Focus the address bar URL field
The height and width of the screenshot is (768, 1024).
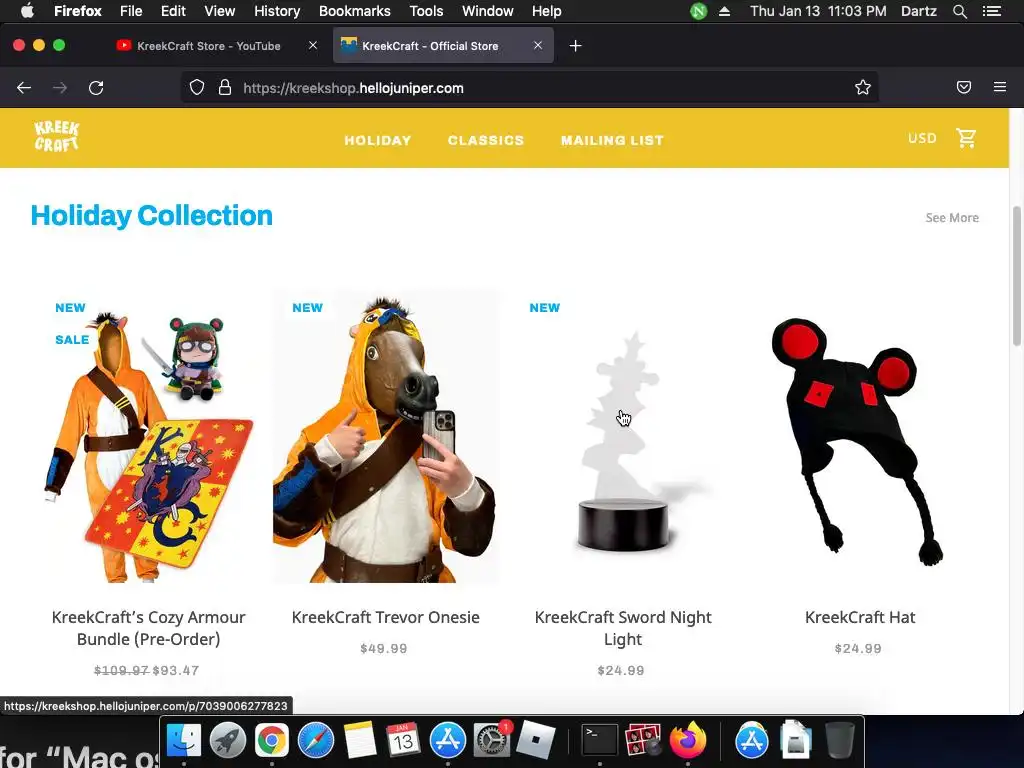coord(530,88)
